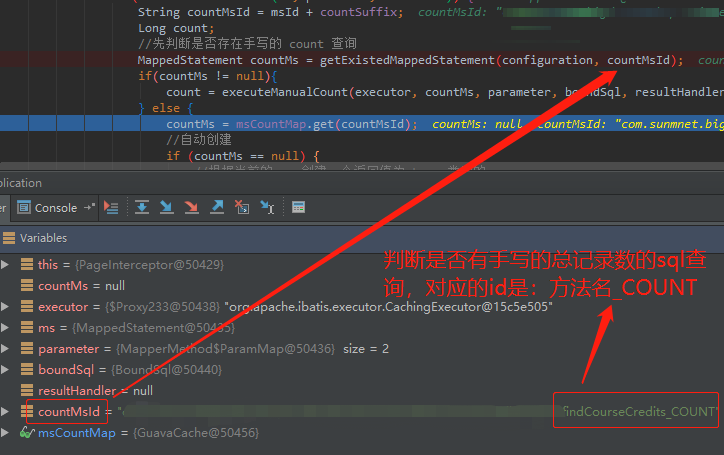Click the 'if (countMs == null) {' line

[243, 156]
